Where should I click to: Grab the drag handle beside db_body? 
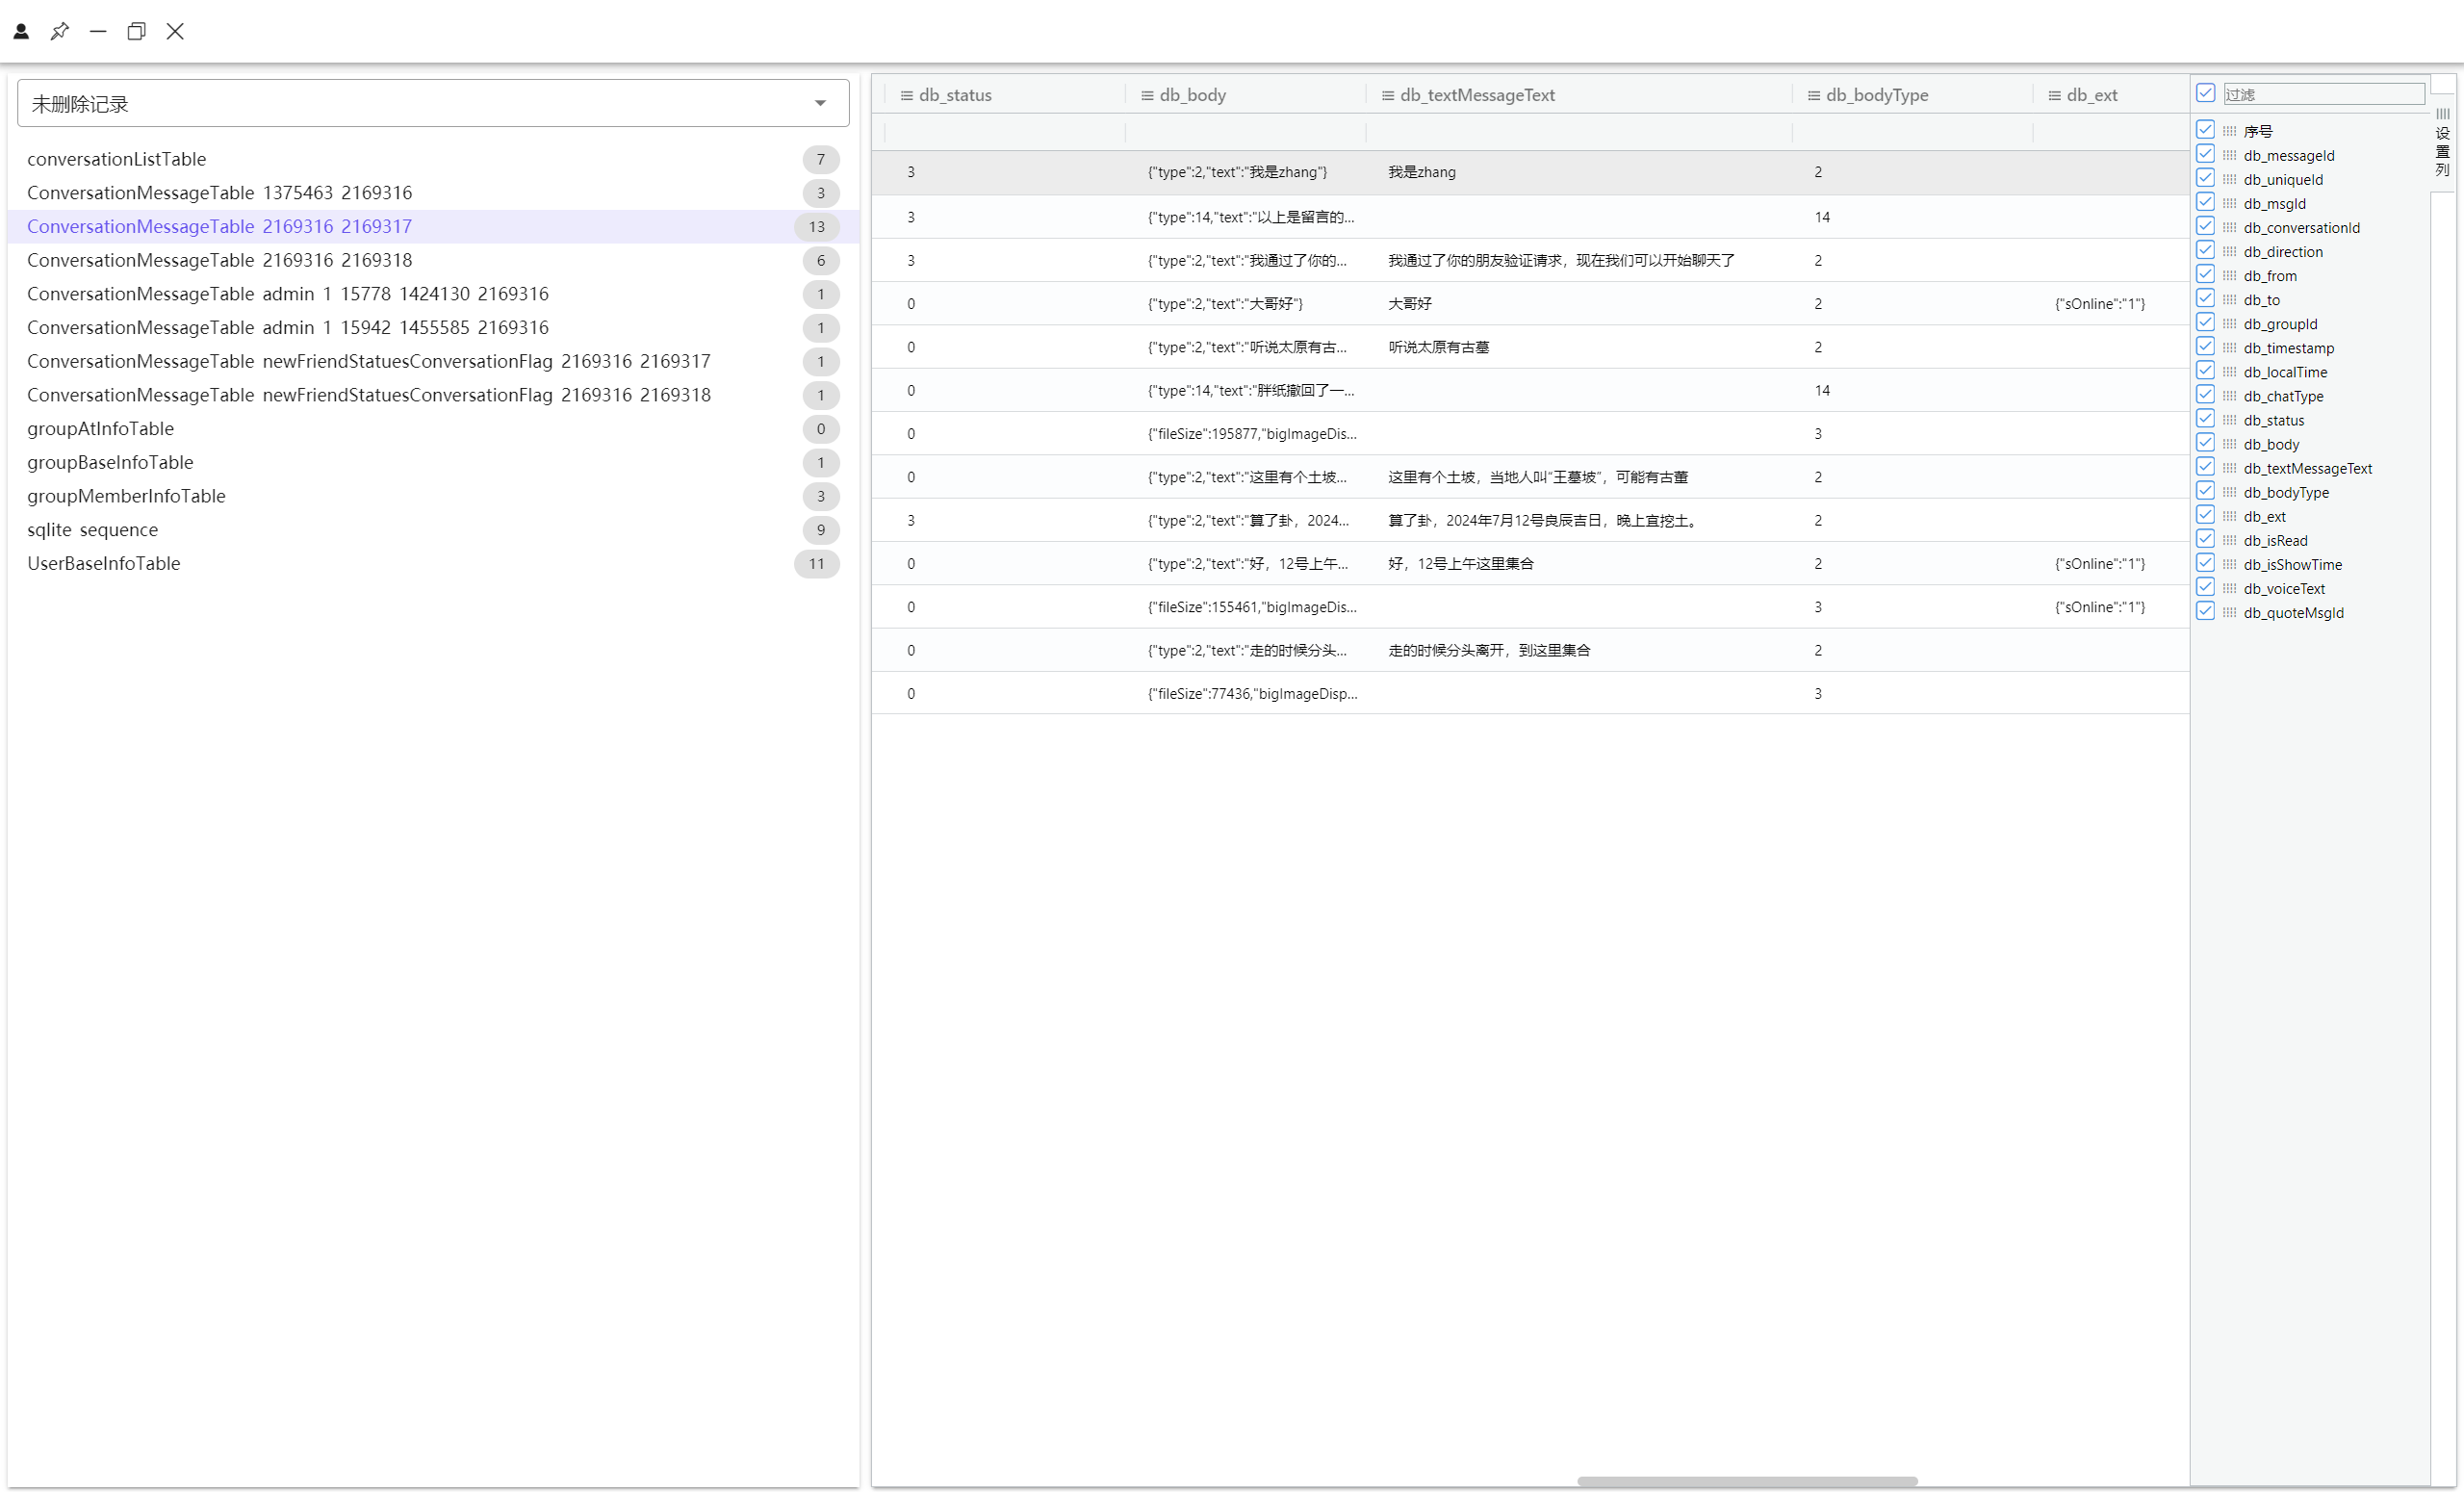(x=2230, y=444)
